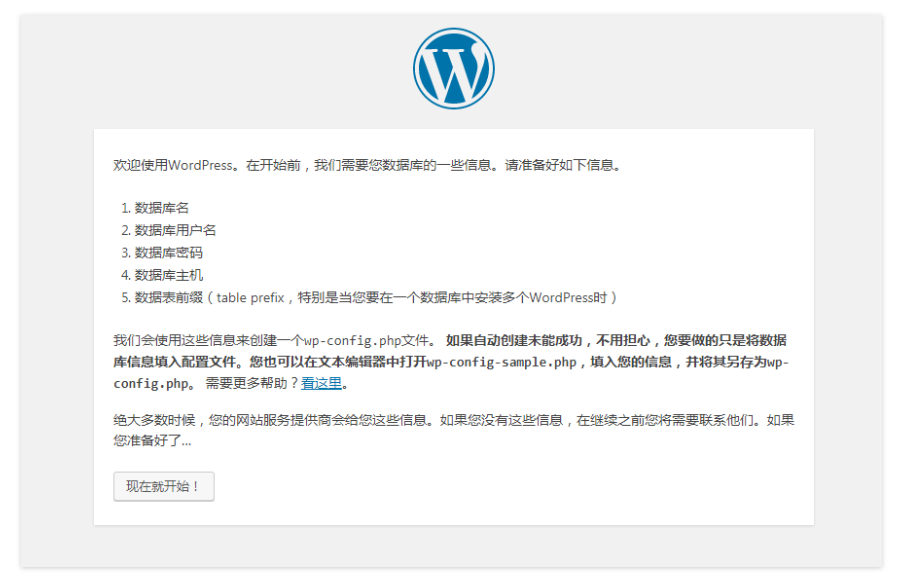
Task: Click the WordPress logo at the top
Action: coord(453,68)
